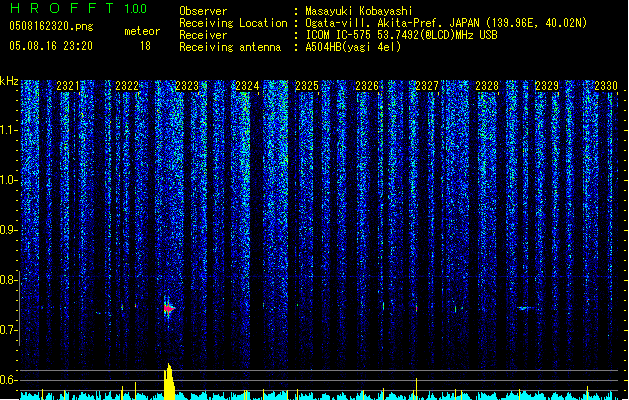629x400 pixels.
Task: Click the 2322 time marker
Action: [127, 86]
